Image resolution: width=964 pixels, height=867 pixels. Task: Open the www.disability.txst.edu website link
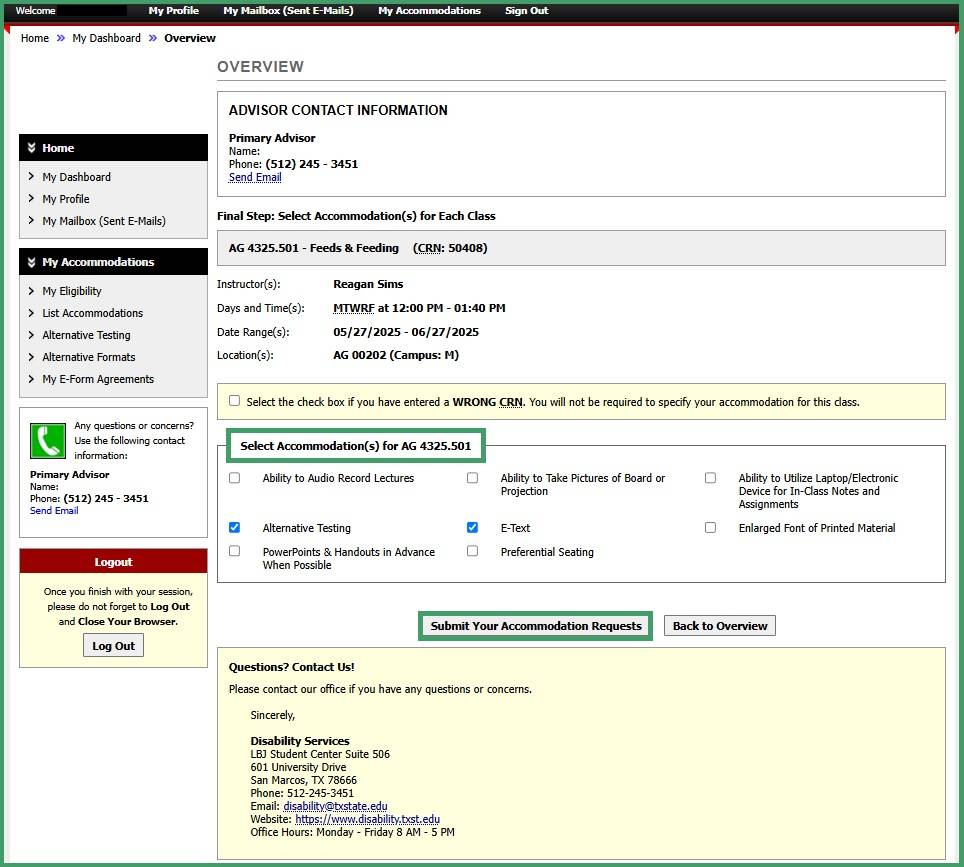click(367, 819)
